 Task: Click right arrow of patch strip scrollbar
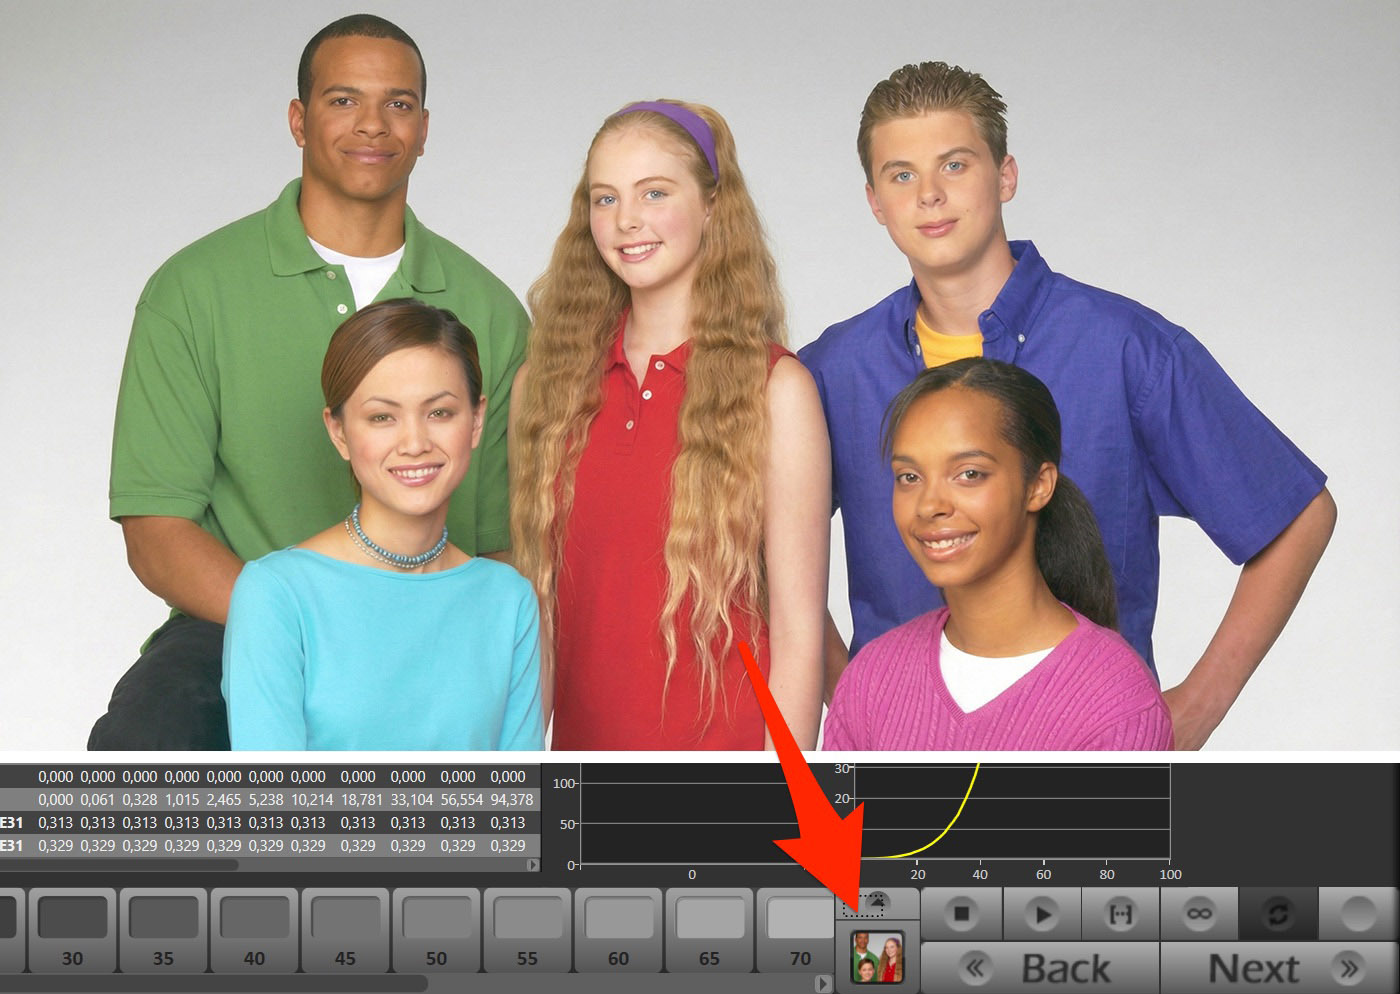(x=823, y=984)
